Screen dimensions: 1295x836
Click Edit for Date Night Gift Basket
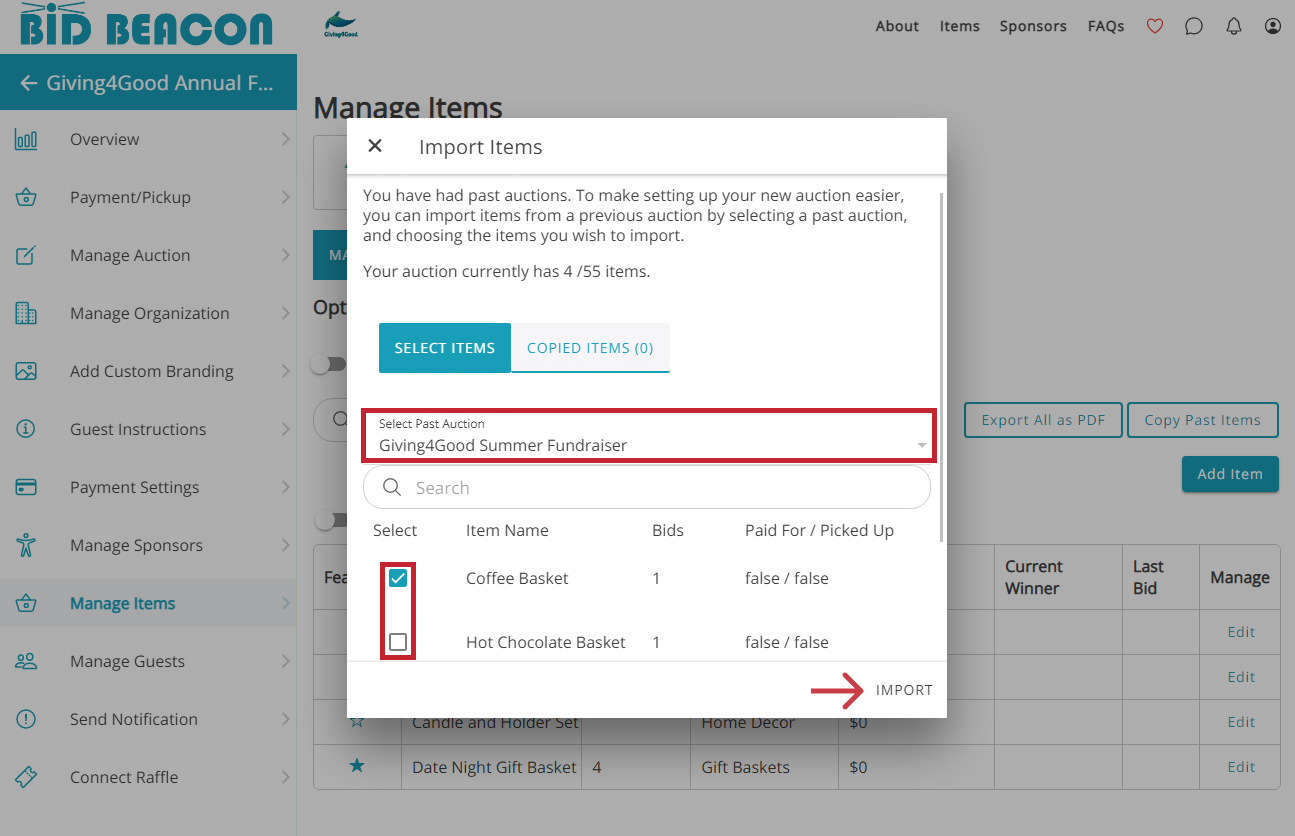click(x=1241, y=767)
